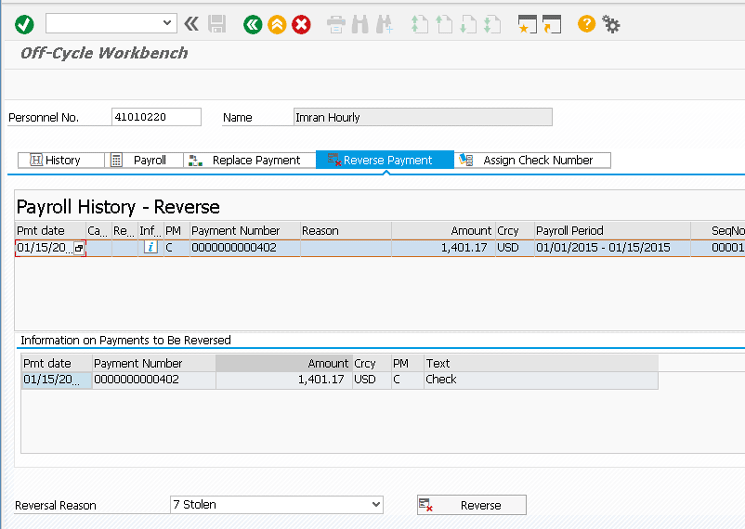Open Help with the question mark icon

[x=587, y=24]
